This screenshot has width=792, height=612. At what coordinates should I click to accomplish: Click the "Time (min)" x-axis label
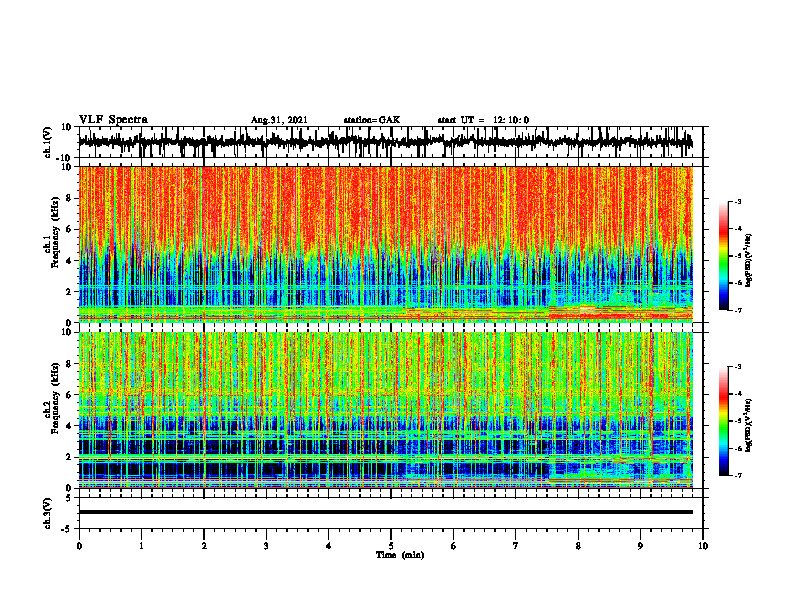pos(400,555)
